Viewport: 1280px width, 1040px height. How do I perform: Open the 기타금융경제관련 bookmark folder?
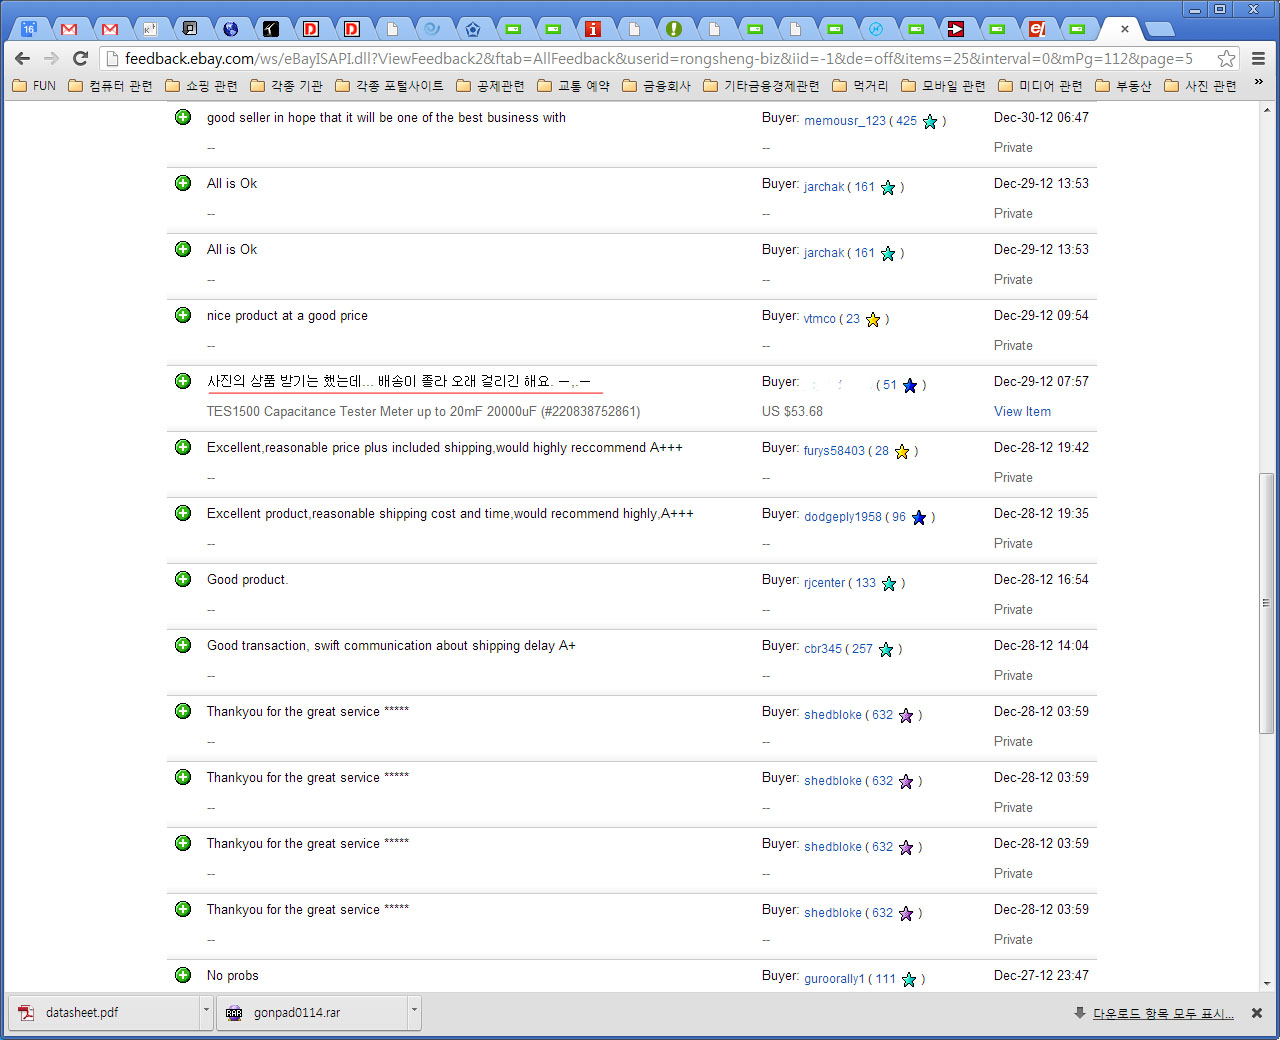coord(761,86)
